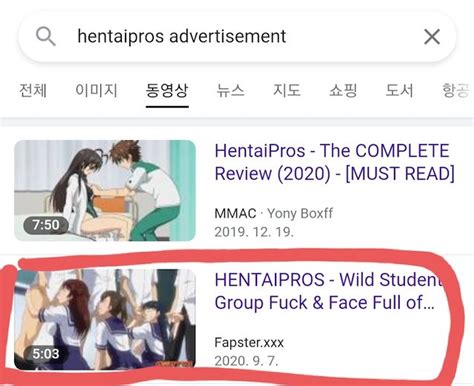The width and height of the screenshot is (474, 386).
Task: Open the 도서 tab
Action: coord(399,90)
